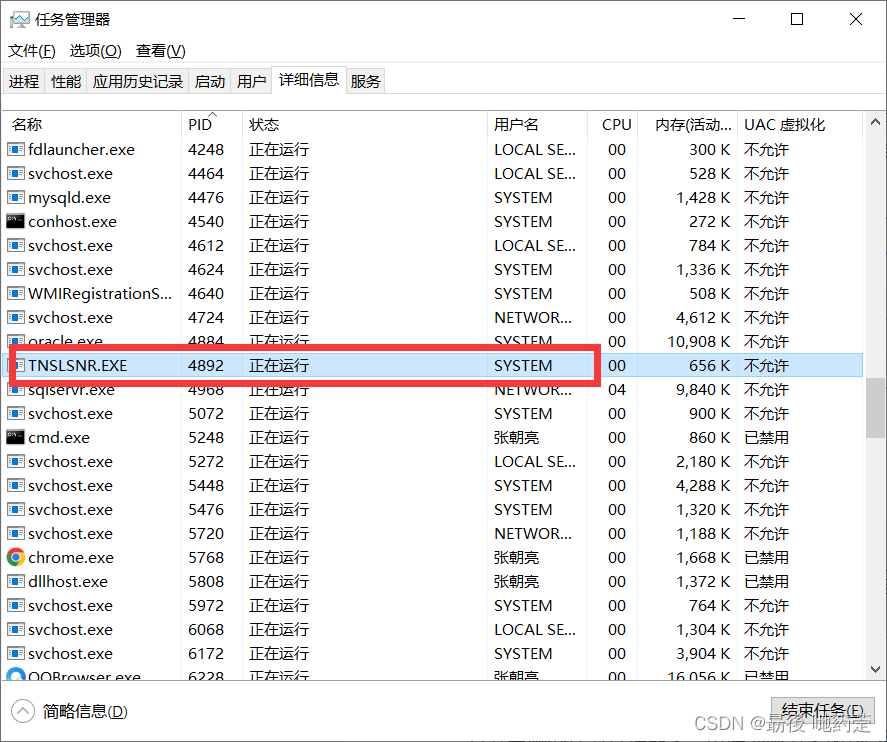The height and width of the screenshot is (742, 887).
Task: Click the 结束任务(E) button
Action: tap(823, 710)
